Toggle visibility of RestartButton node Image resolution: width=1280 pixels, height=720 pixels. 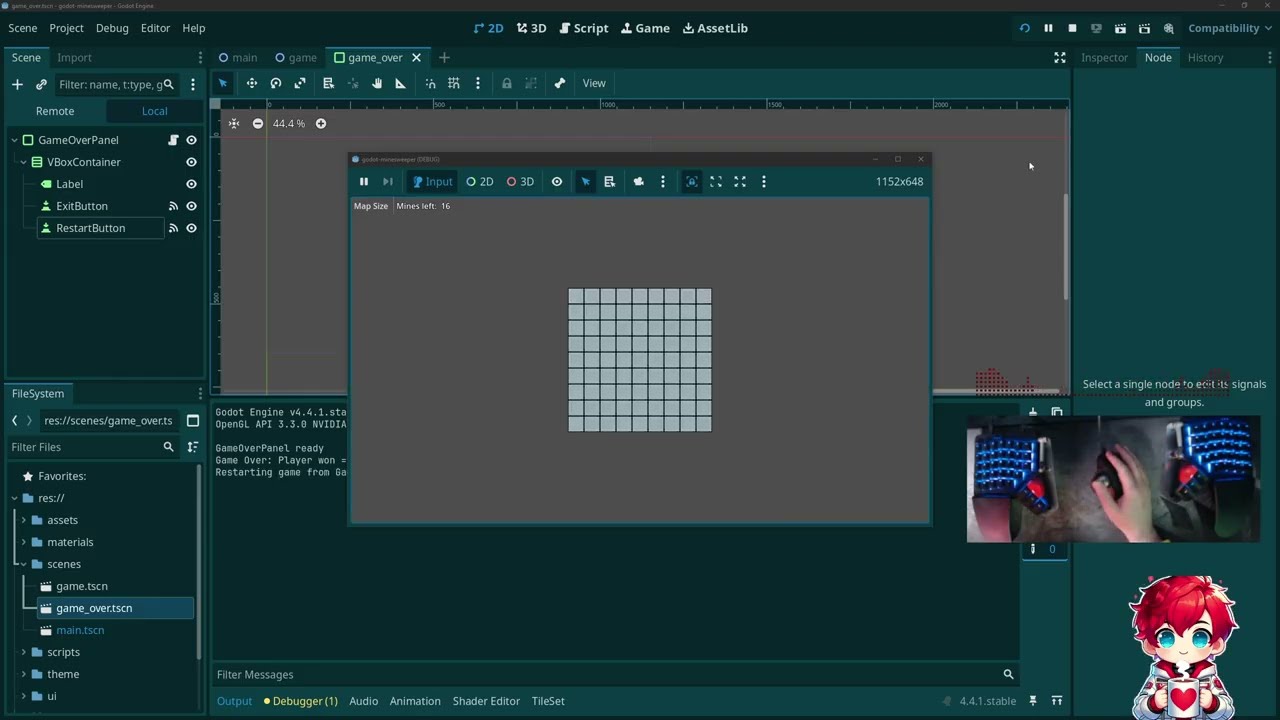(x=191, y=228)
